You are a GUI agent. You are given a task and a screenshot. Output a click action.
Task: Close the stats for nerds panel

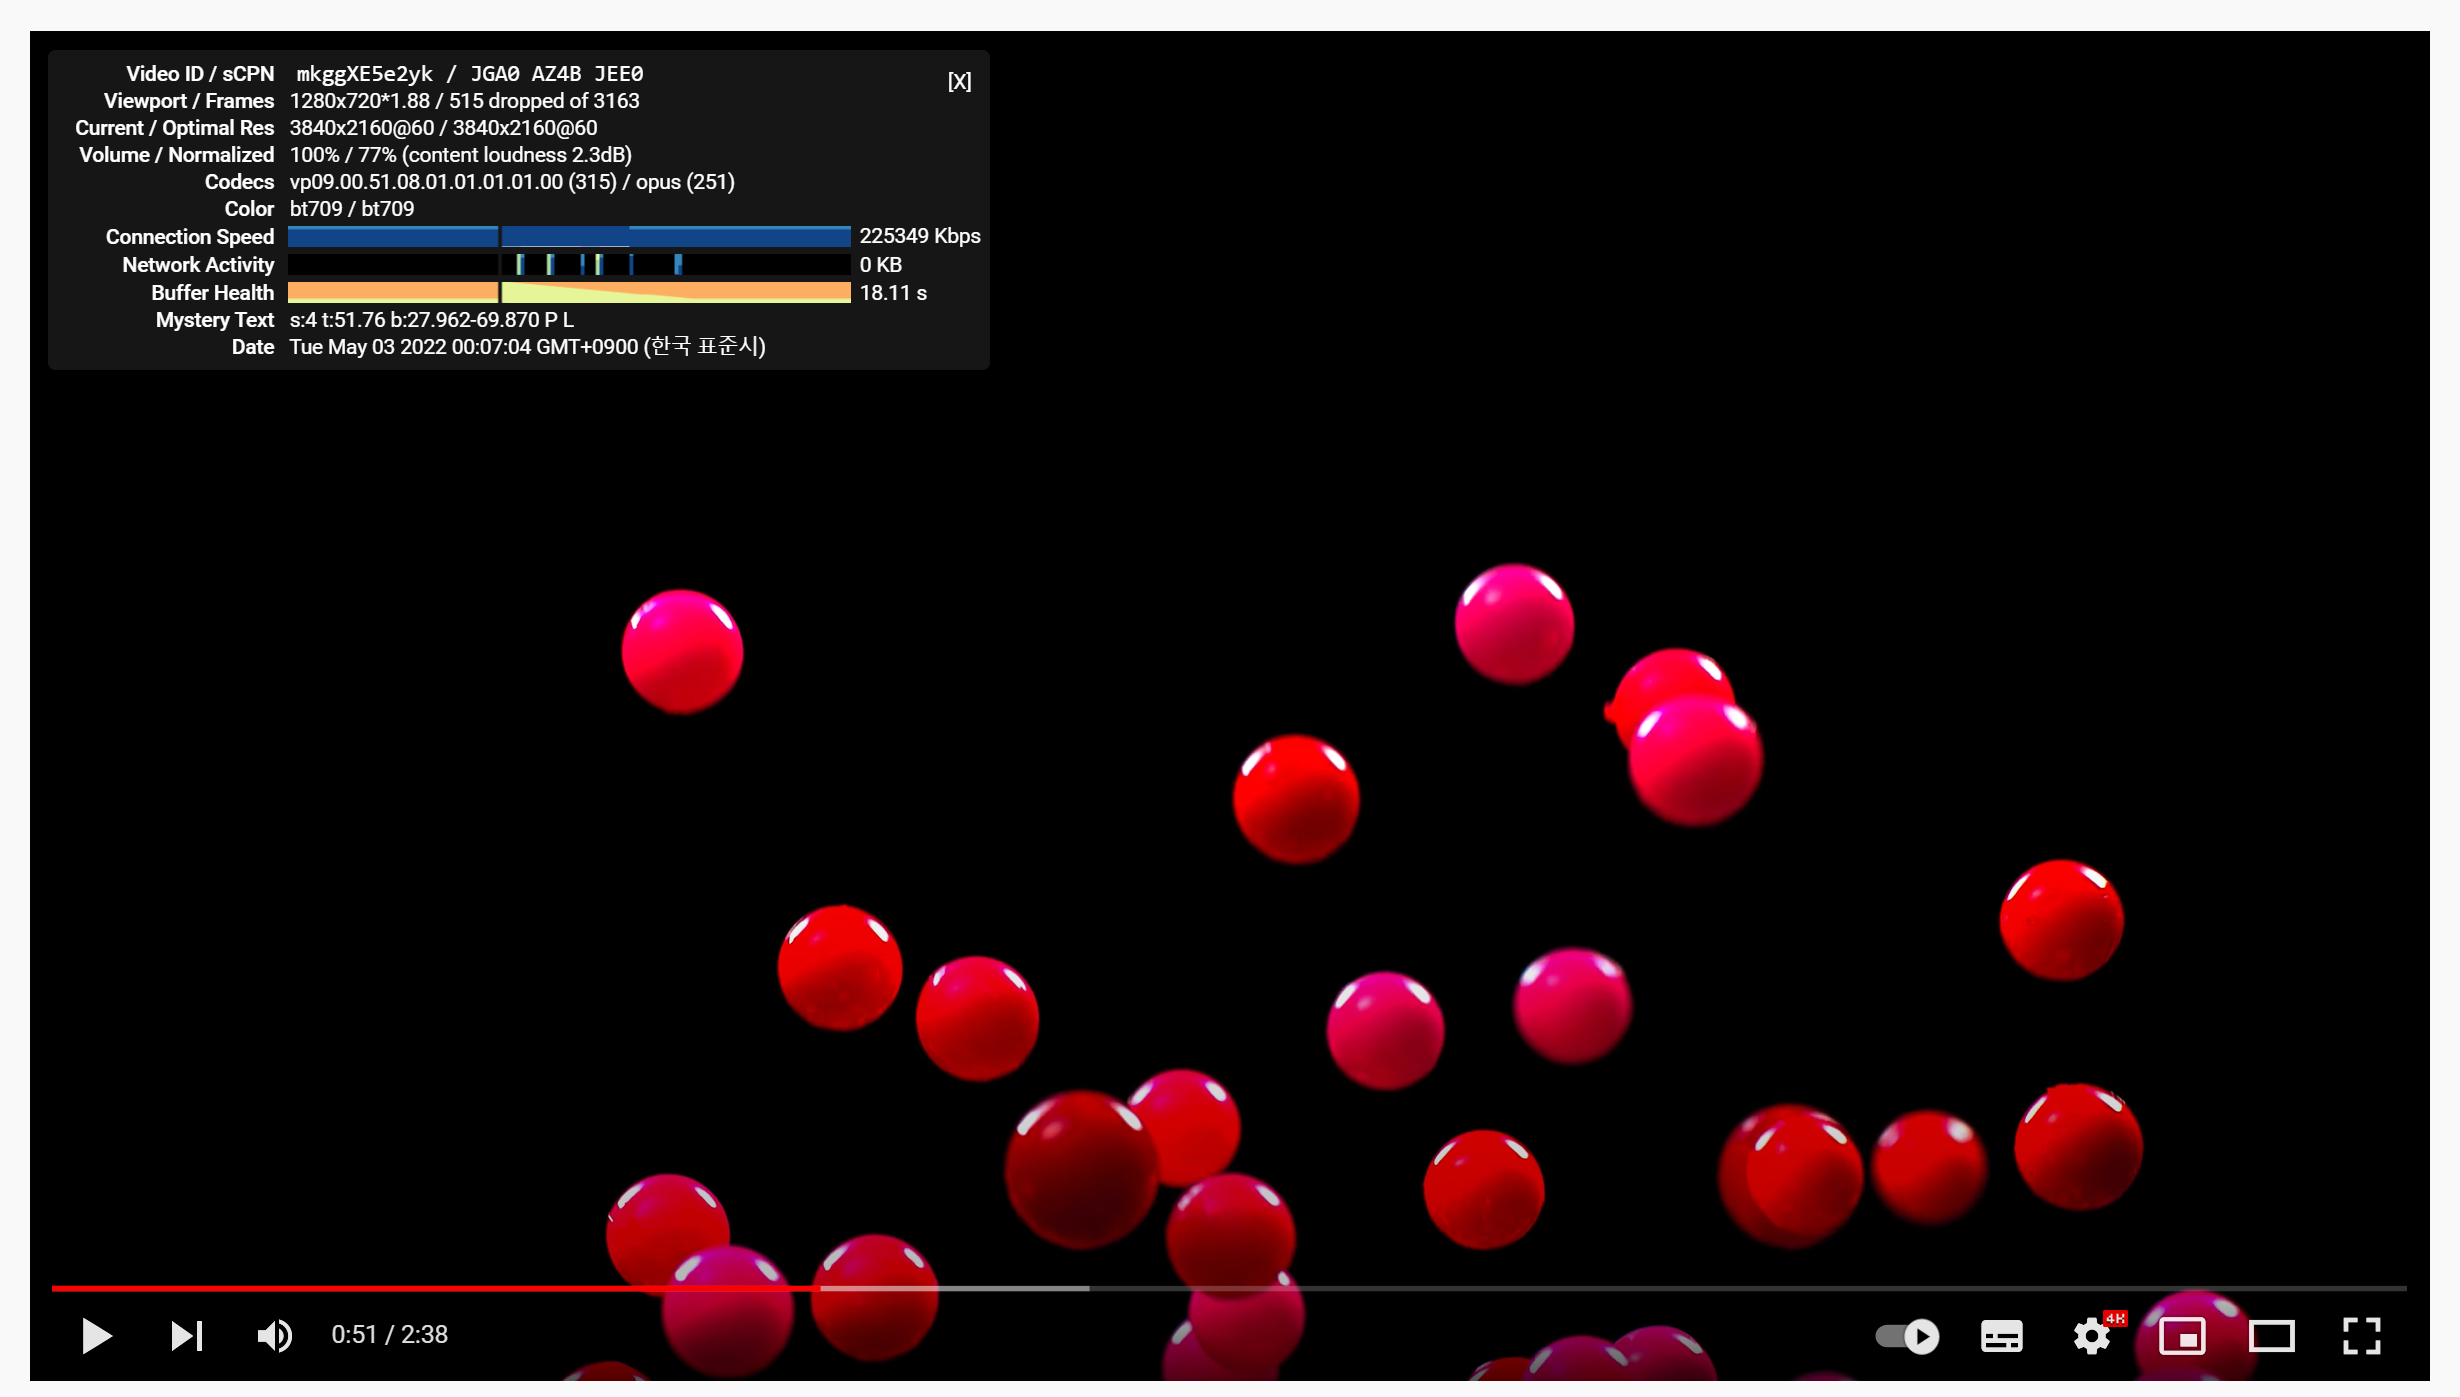pyautogui.click(x=959, y=82)
